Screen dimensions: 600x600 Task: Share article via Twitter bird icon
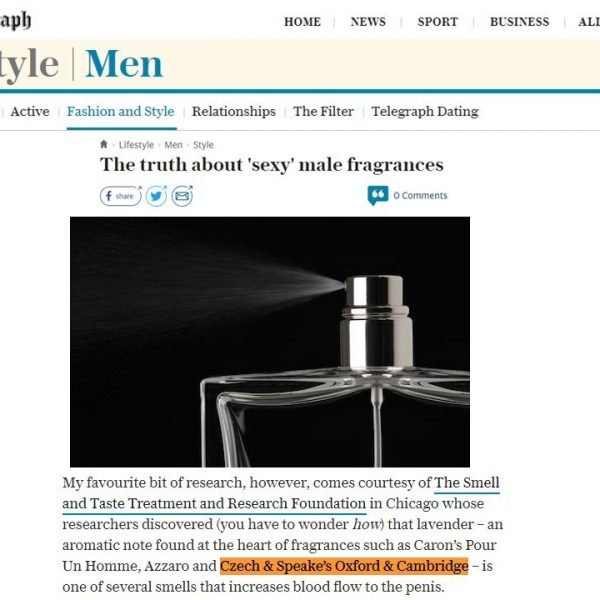pos(156,196)
